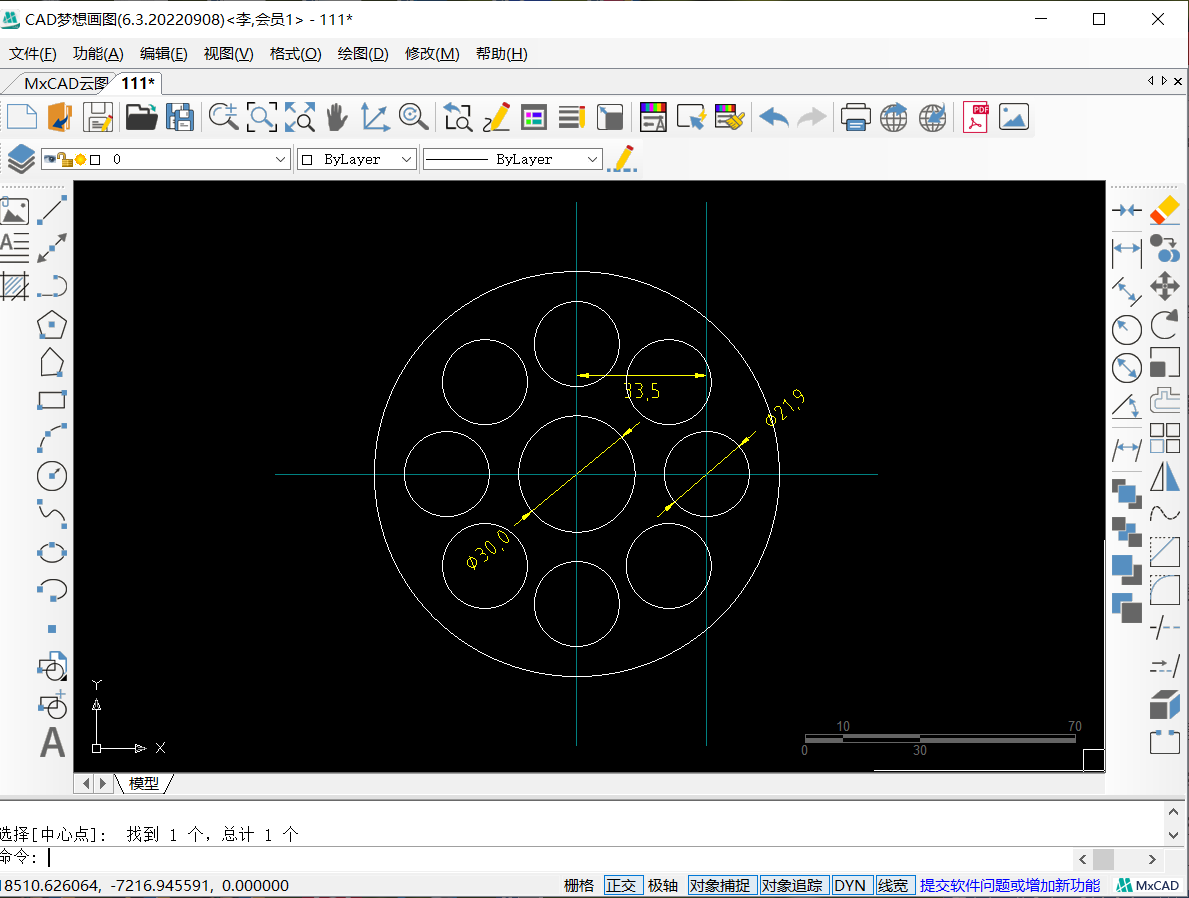
Task: Open the ByLayer color dropdown
Action: pos(356,159)
